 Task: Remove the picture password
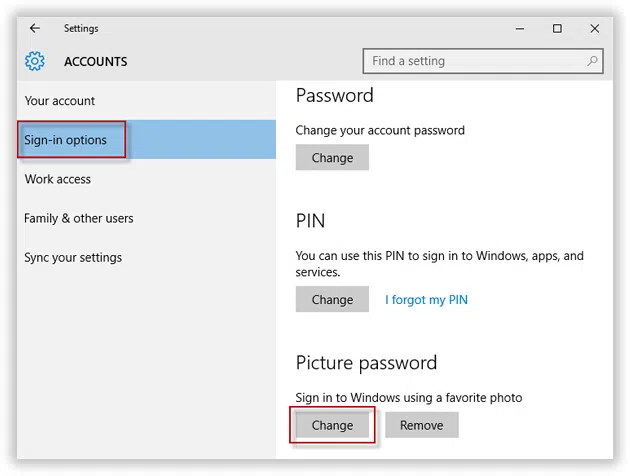click(x=421, y=425)
